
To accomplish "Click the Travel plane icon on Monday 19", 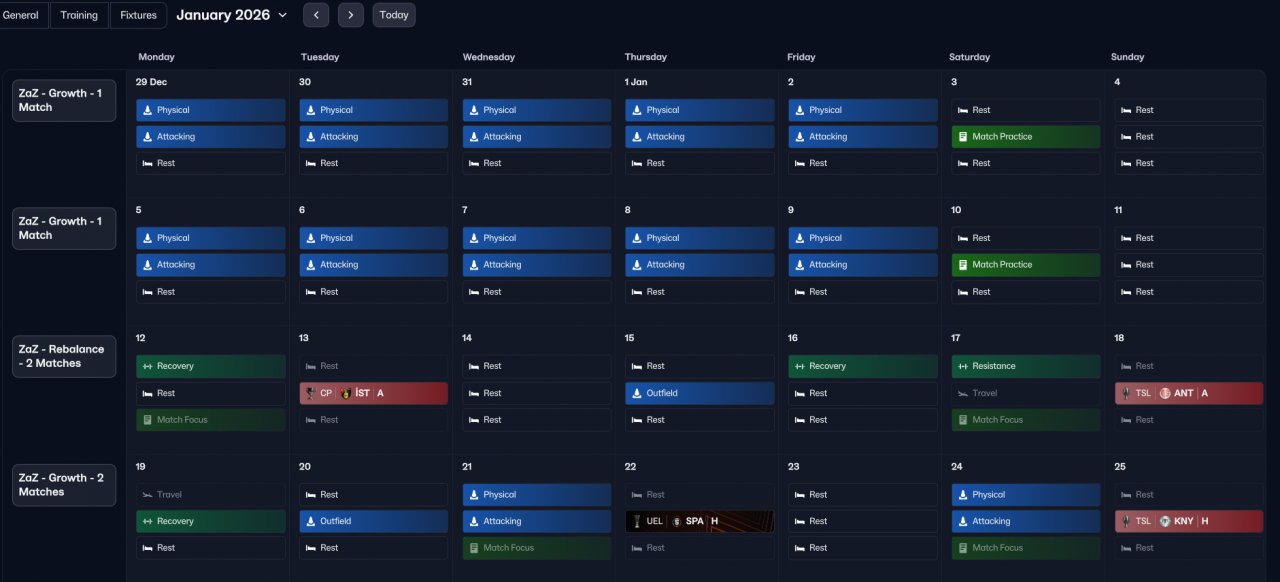I will tap(146, 495).
